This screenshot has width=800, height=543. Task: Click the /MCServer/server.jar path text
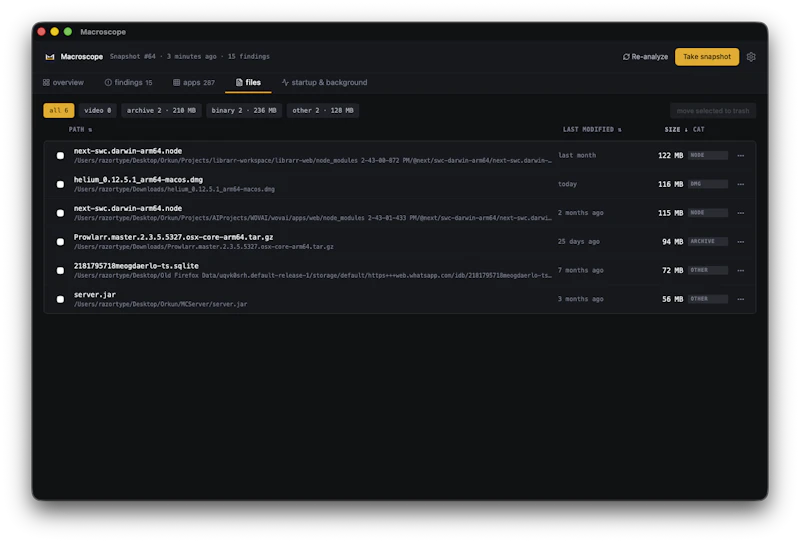(161, 304)
